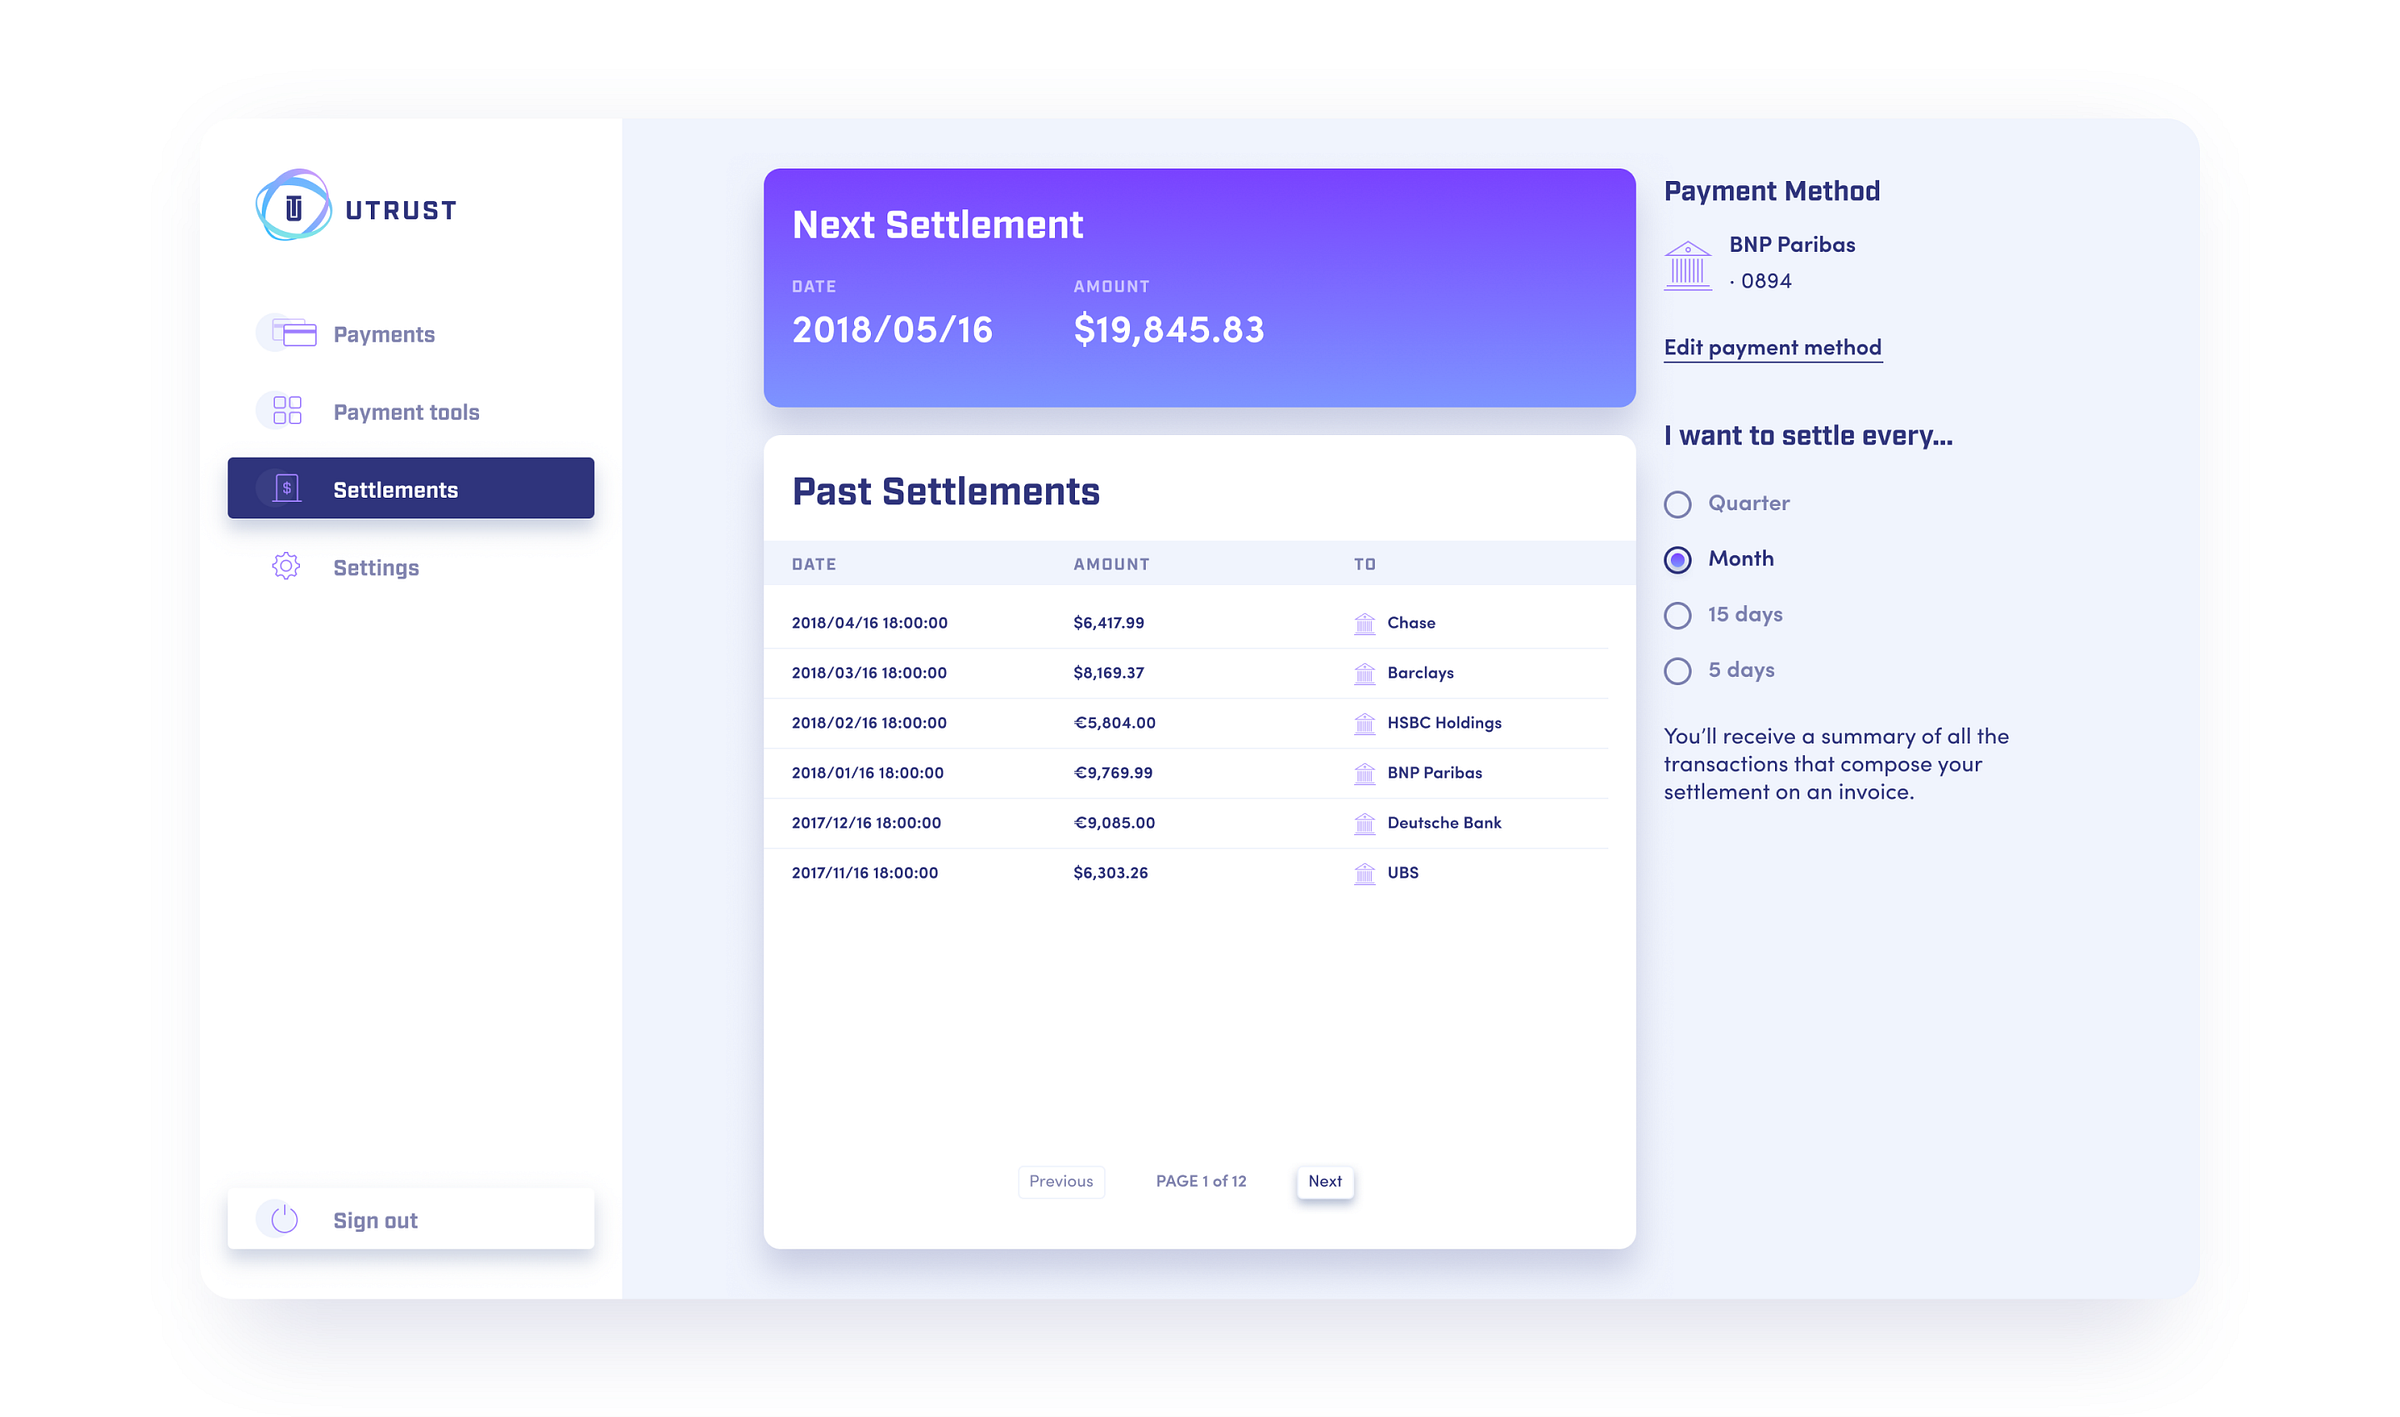Choose the 15 days radio option
2400x1417 pixels.
pos(1677,615)
